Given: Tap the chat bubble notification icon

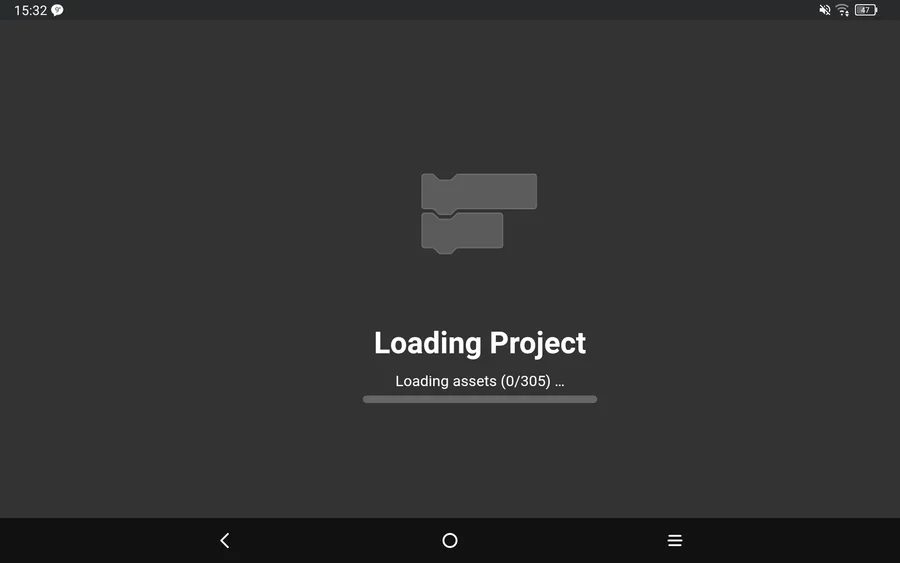Looking at the screenshot, I should pyautogui.click(x=57, y=10).
